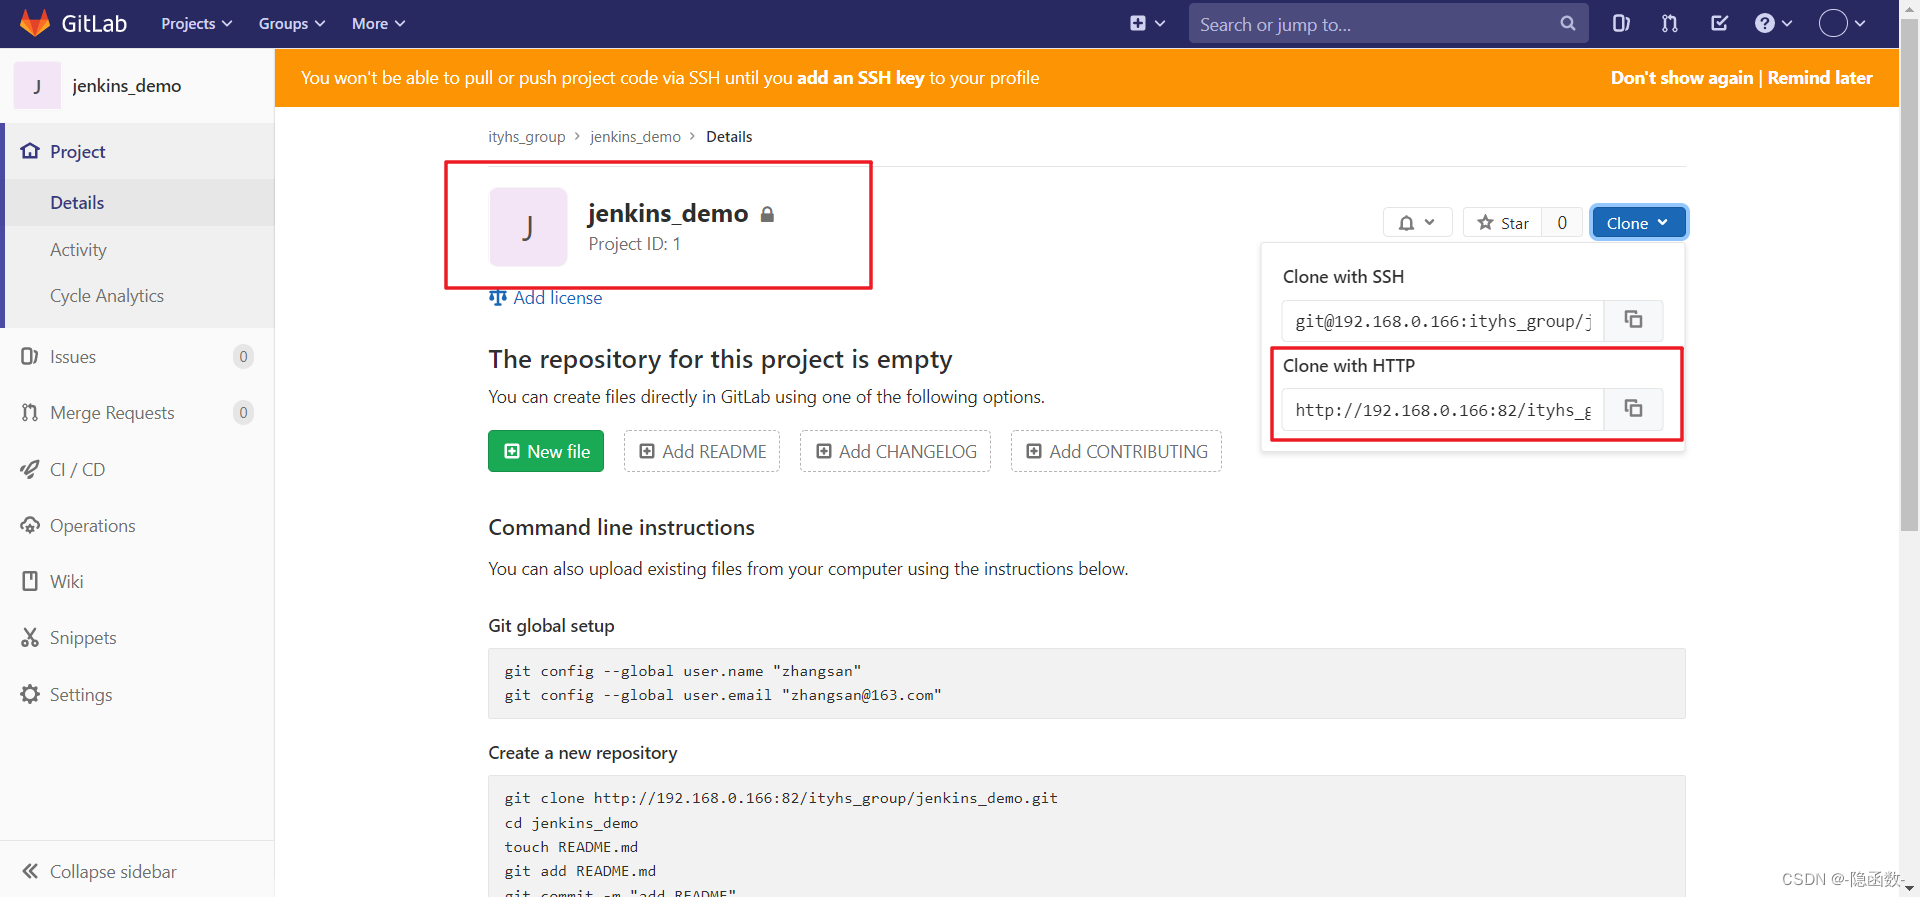Click the New file button
The image size is (1920, 897).
(546, 451)
